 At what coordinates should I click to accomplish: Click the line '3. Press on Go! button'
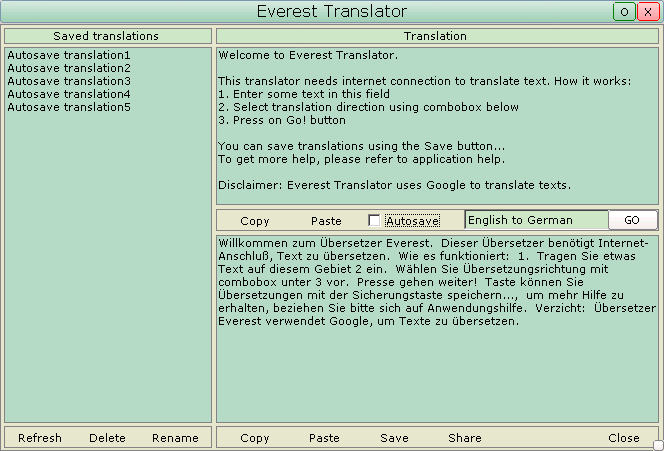pyautogui.click(x=282, y=120)
